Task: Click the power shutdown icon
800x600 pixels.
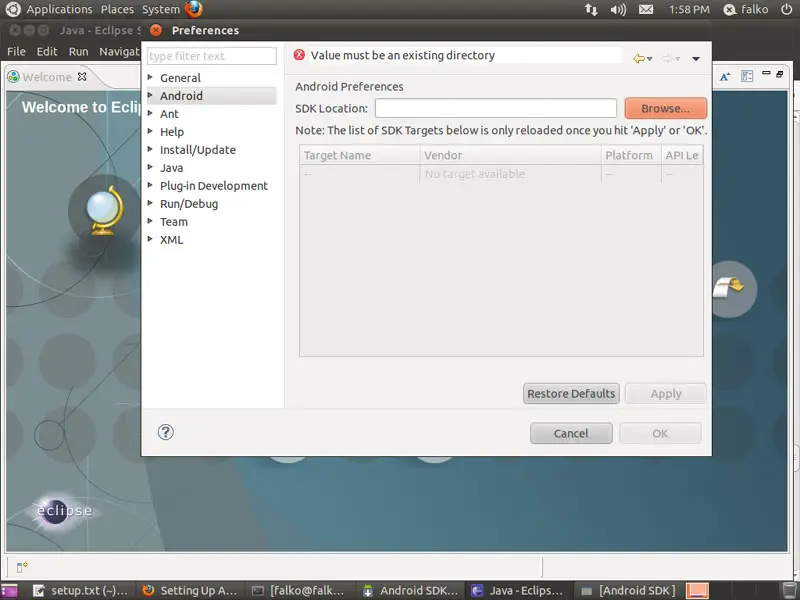Action: 787,9
